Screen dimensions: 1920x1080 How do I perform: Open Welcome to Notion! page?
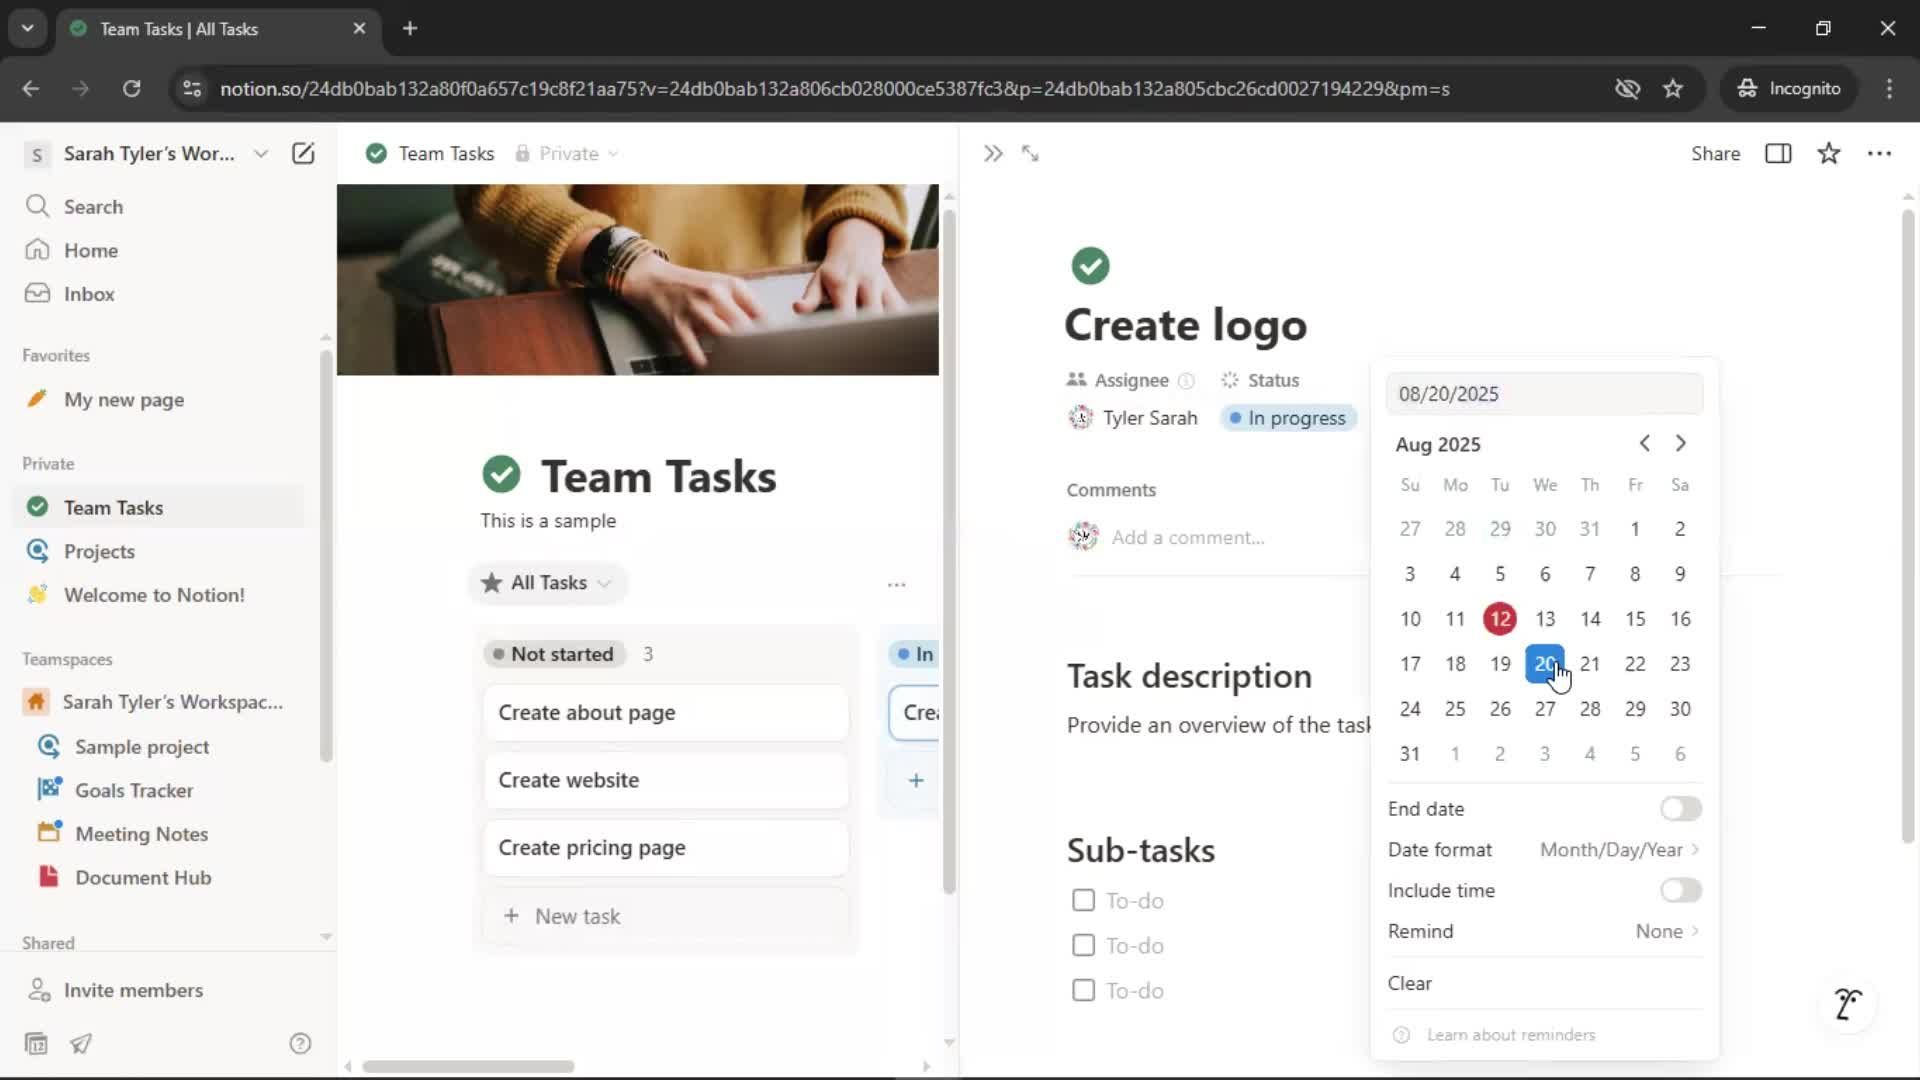click(154, 595)
